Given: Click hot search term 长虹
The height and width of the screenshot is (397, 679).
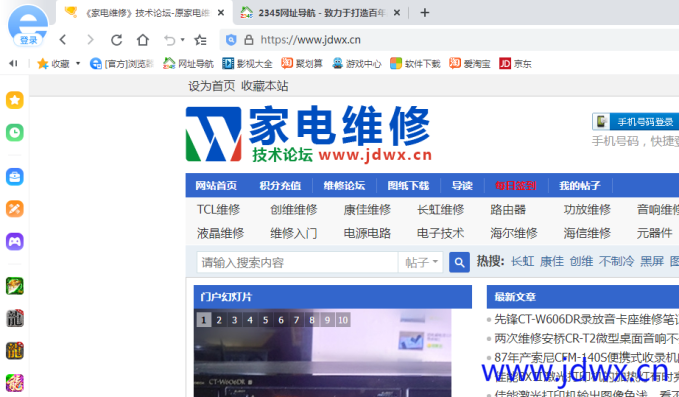Looking at the screenshot, I should (x=522, y=261).
